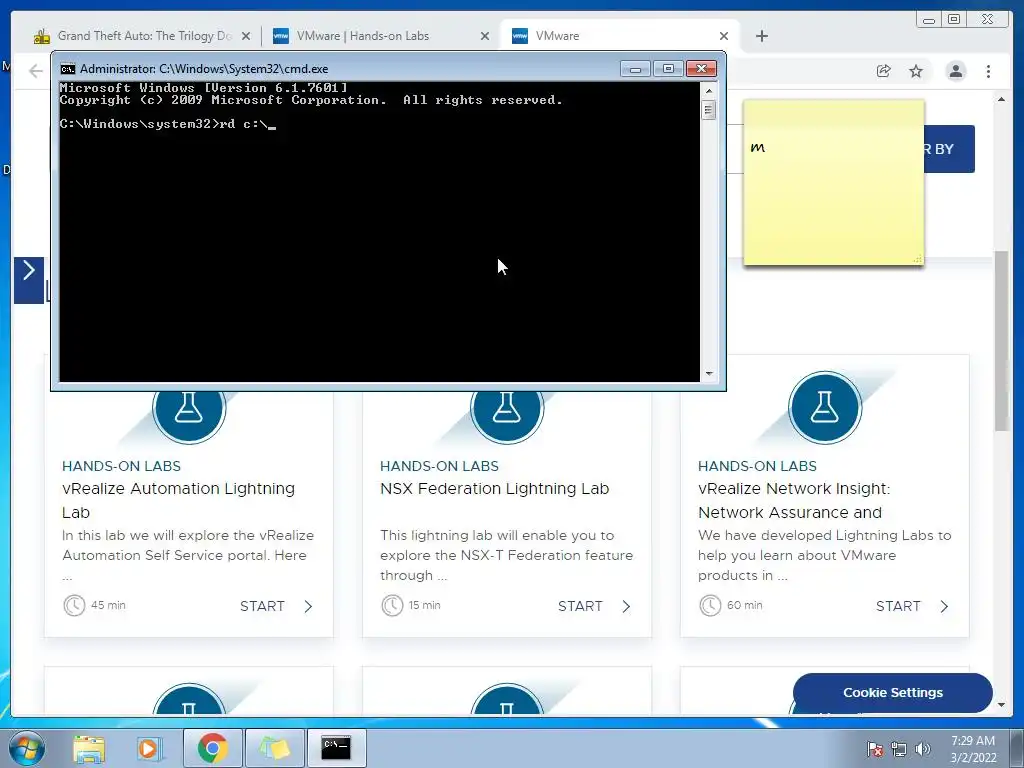This screenshot has height=768, width=1024.
Task: Click cmd scrollbar down arrow
Action: 709,374
